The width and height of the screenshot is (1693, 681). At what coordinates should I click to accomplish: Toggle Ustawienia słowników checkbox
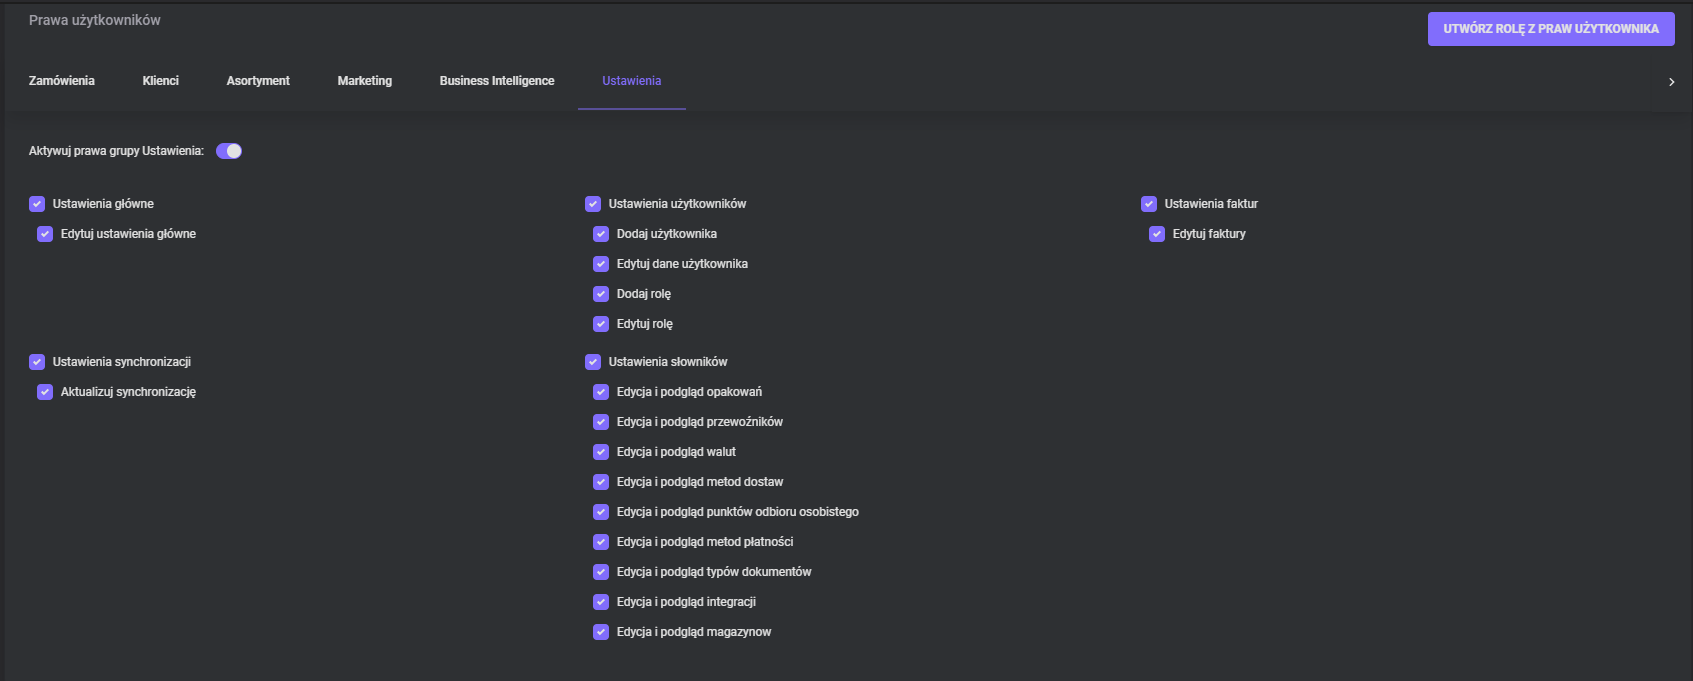(x=593, y=362)
